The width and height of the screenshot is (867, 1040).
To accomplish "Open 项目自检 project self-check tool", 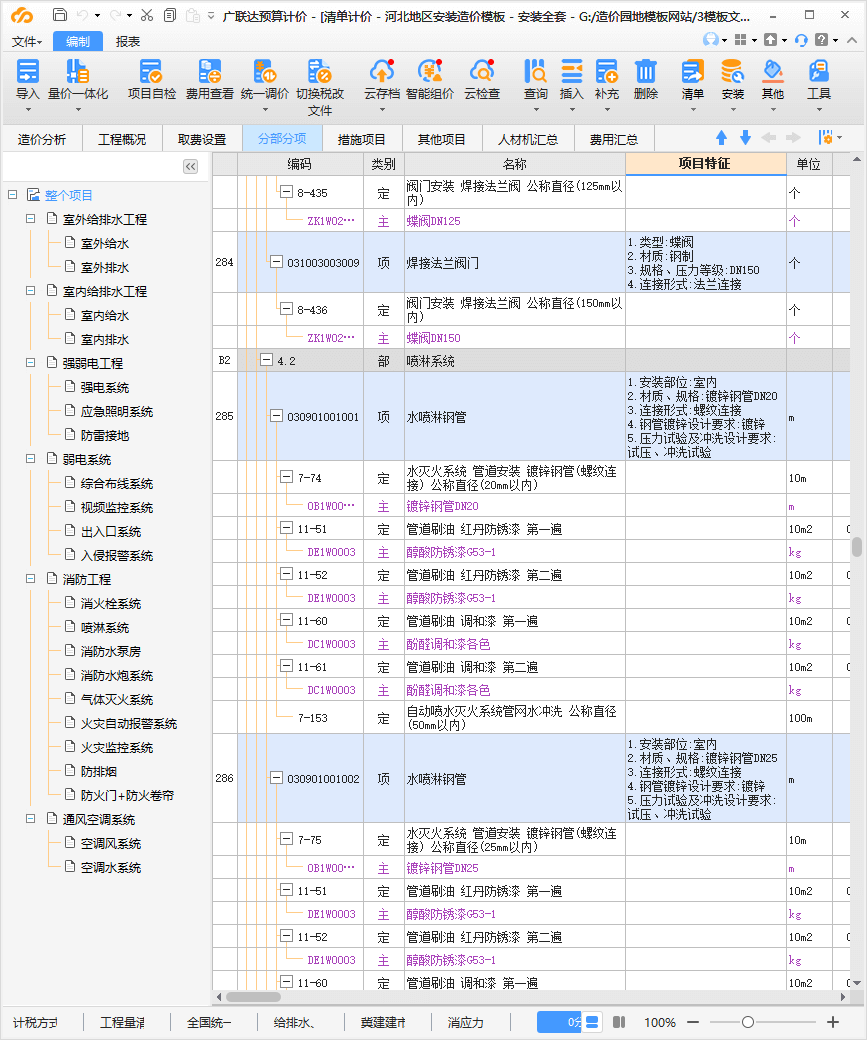I will [151, 72].
